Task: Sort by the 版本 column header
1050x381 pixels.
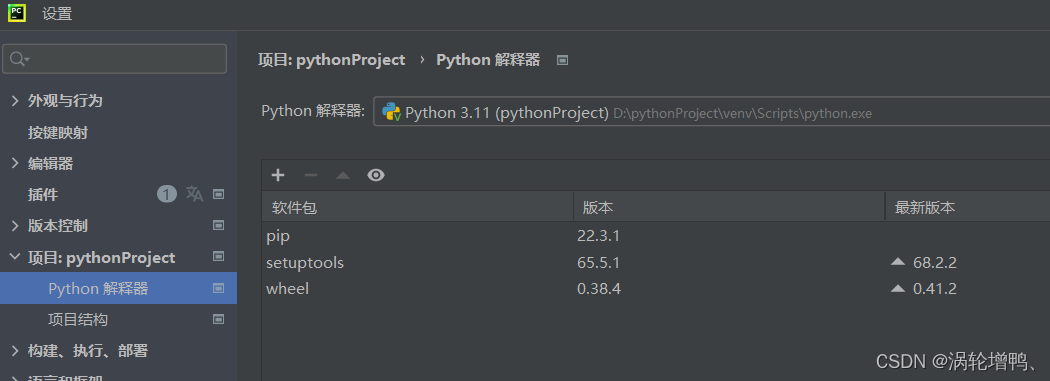Action: pyautogui.click(x=729, y=208)
